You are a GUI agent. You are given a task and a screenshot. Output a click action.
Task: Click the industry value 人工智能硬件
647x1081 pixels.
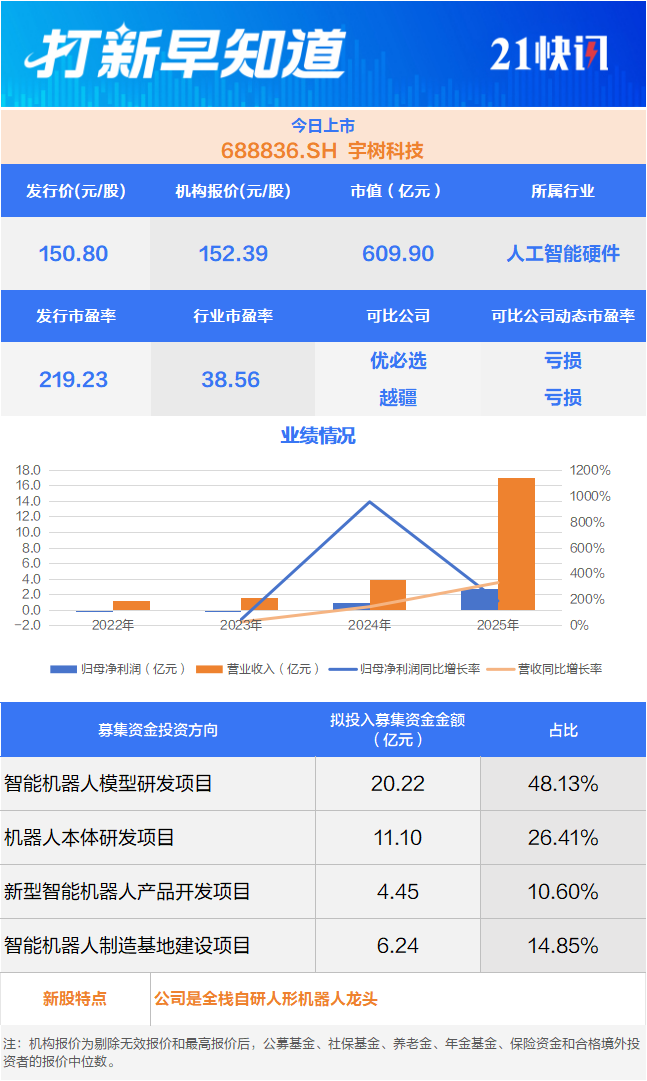(x=563, y=254)
